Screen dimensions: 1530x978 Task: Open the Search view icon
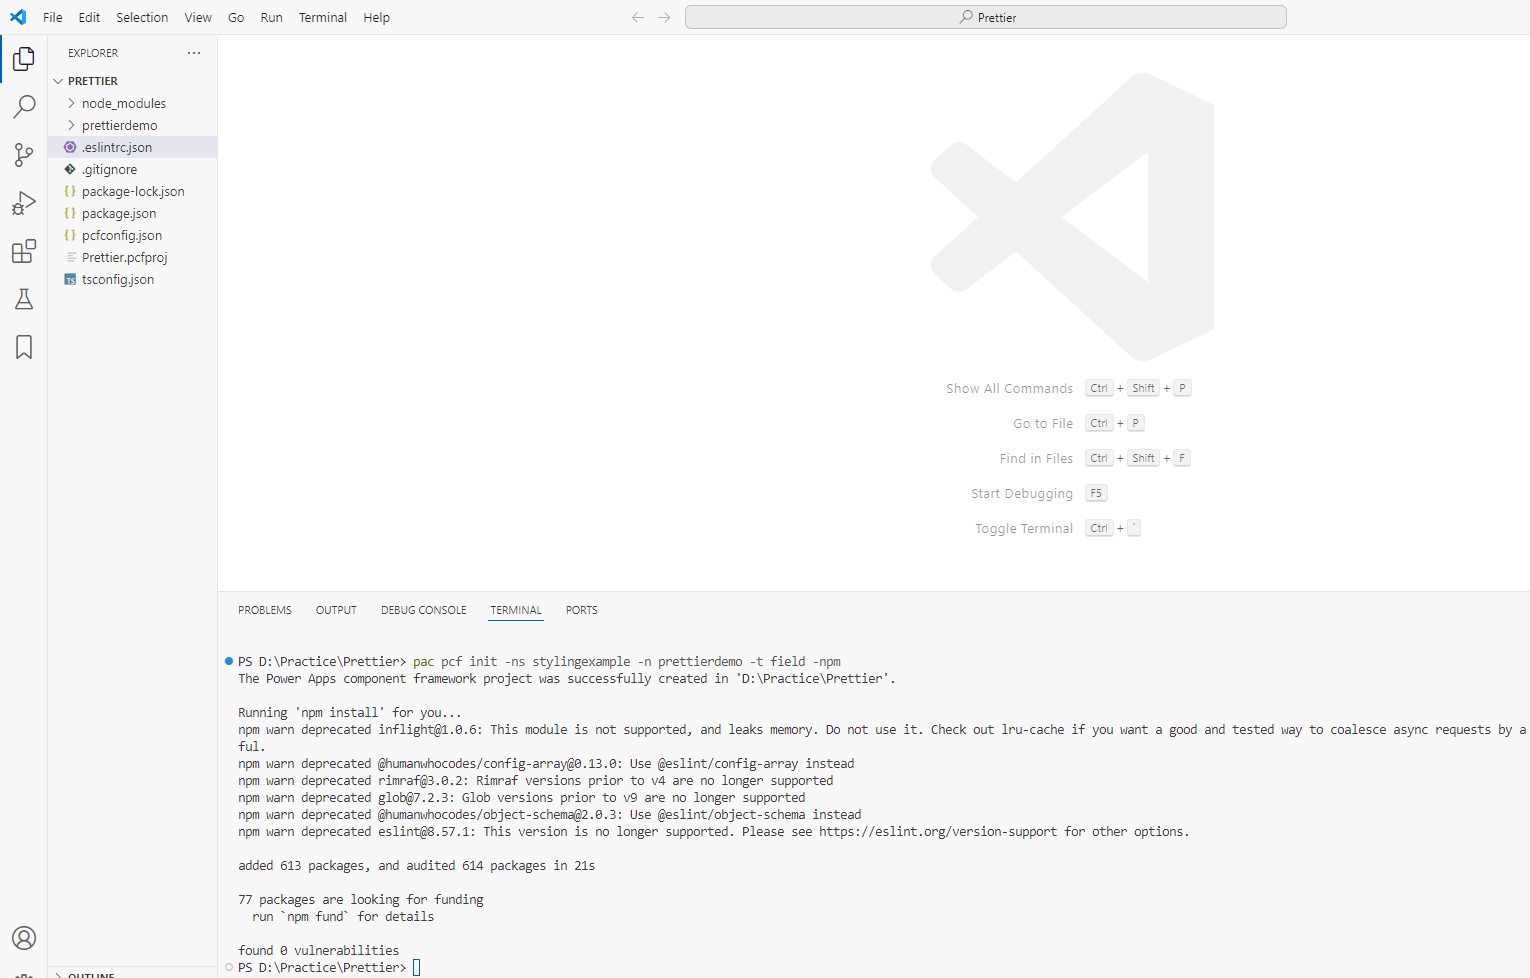click(24, 107)
